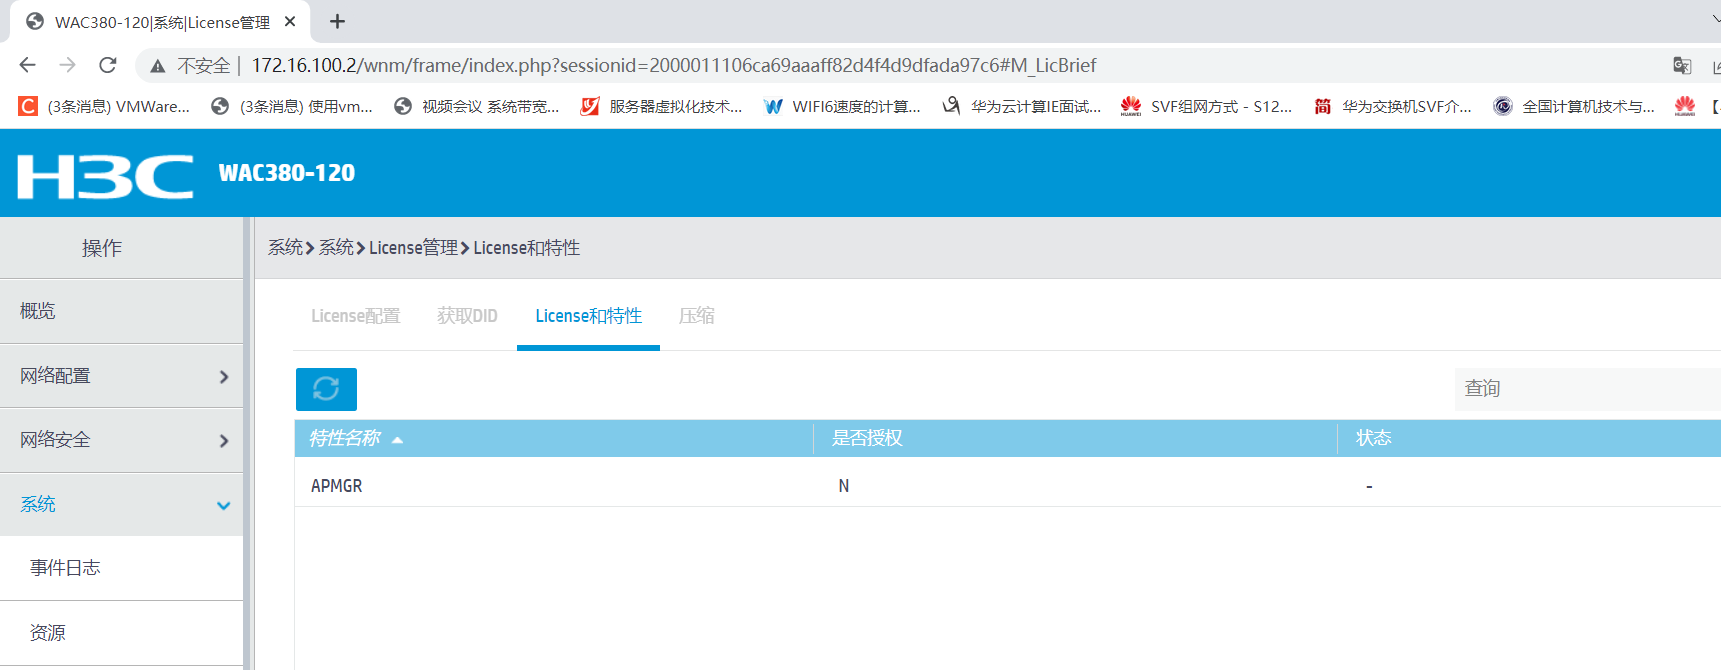This screenshot has width=1721, height=670.
Task: Open 事件日志 in the sidebar
Action: (121, 568)
